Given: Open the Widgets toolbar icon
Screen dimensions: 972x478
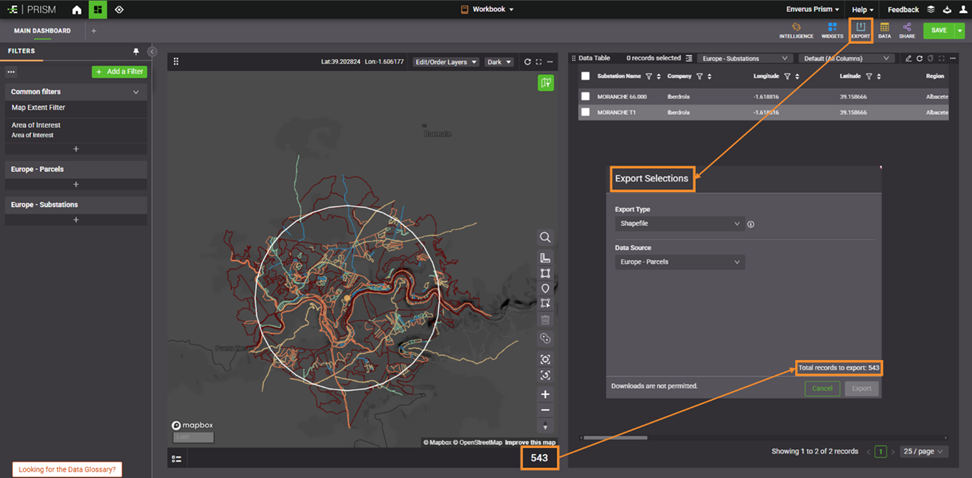Looking at the screenshot, I should pyautogui.click(x=832, y=30).
